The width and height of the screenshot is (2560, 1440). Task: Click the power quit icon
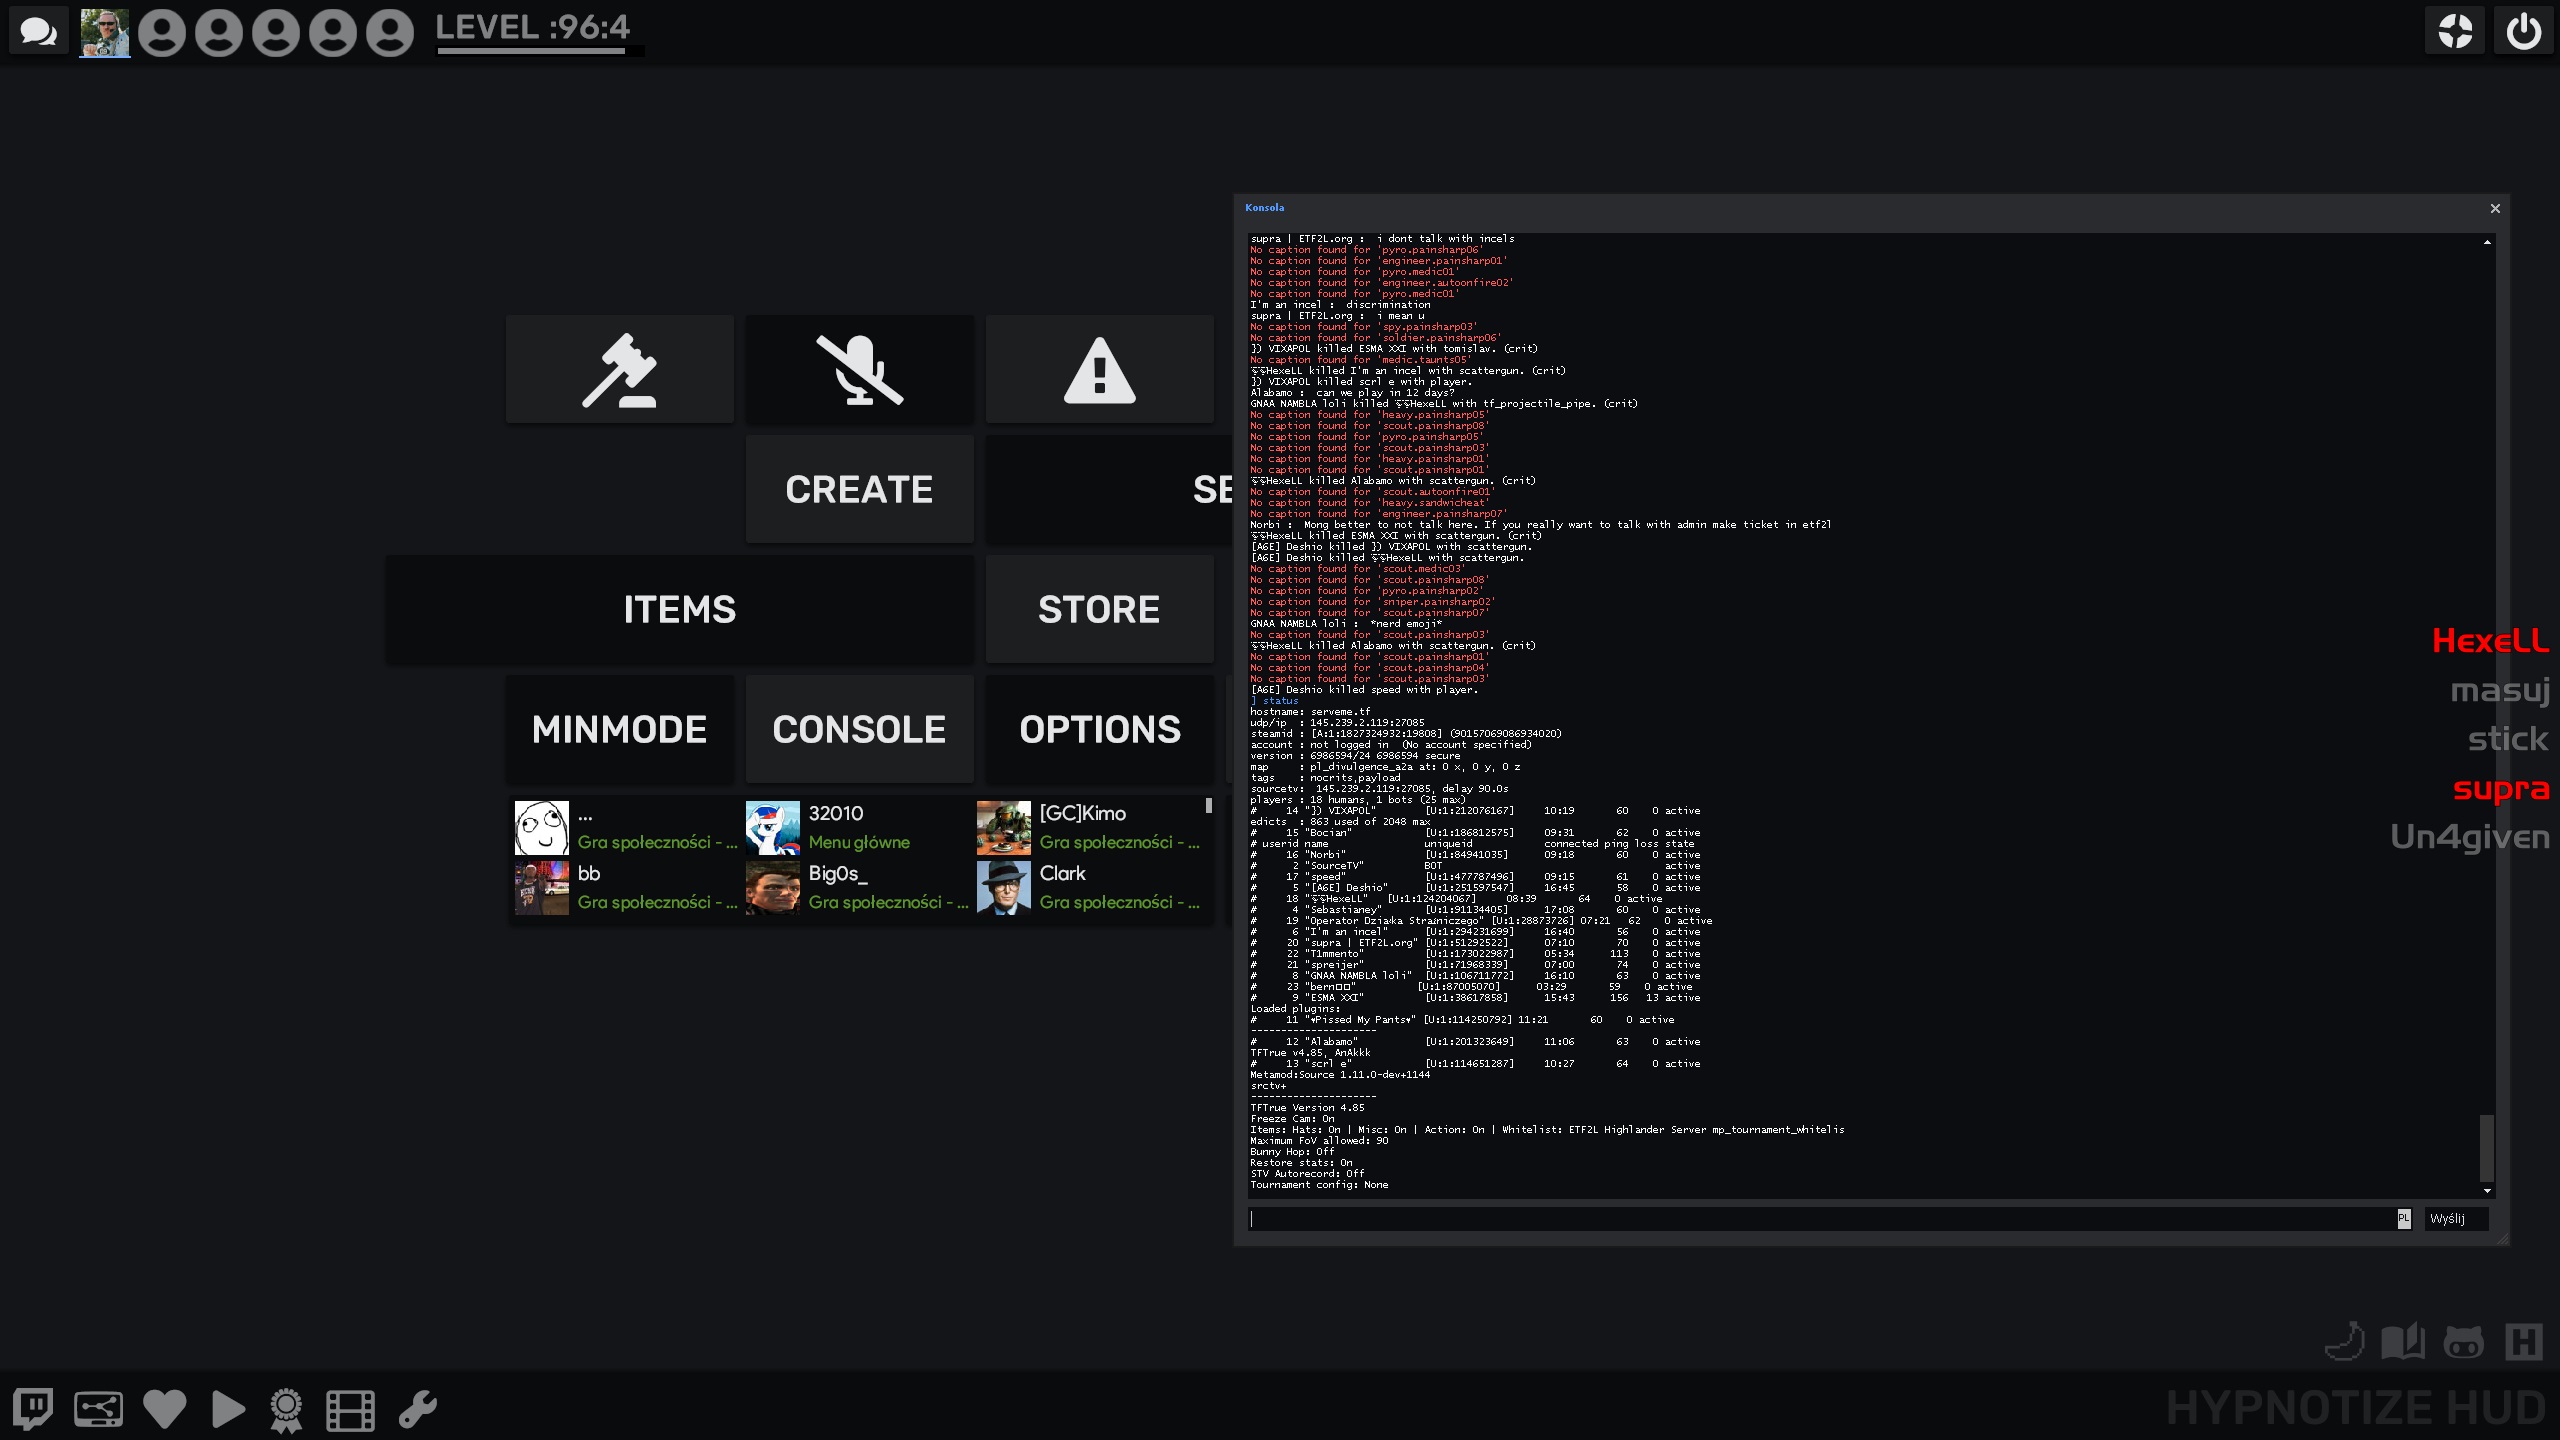2524,31
